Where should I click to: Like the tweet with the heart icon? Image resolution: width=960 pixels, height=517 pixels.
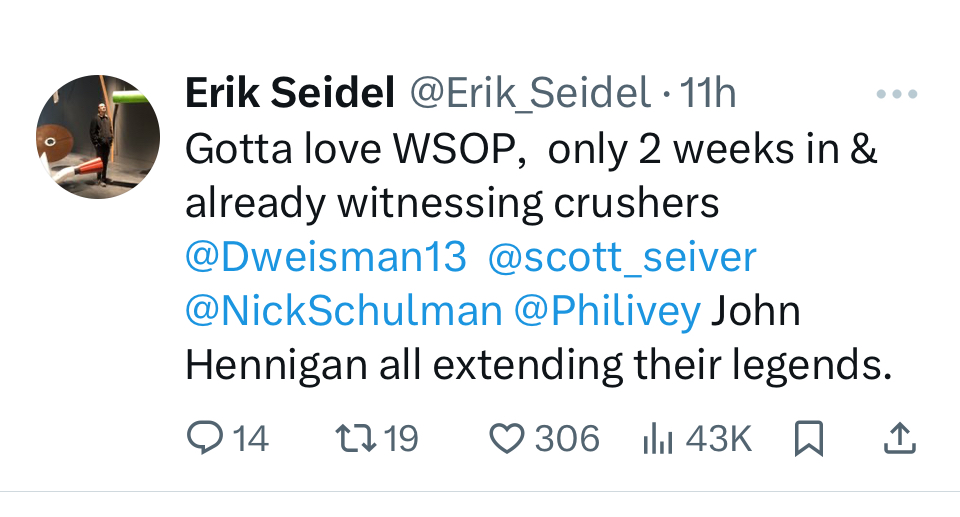[509, 438]
